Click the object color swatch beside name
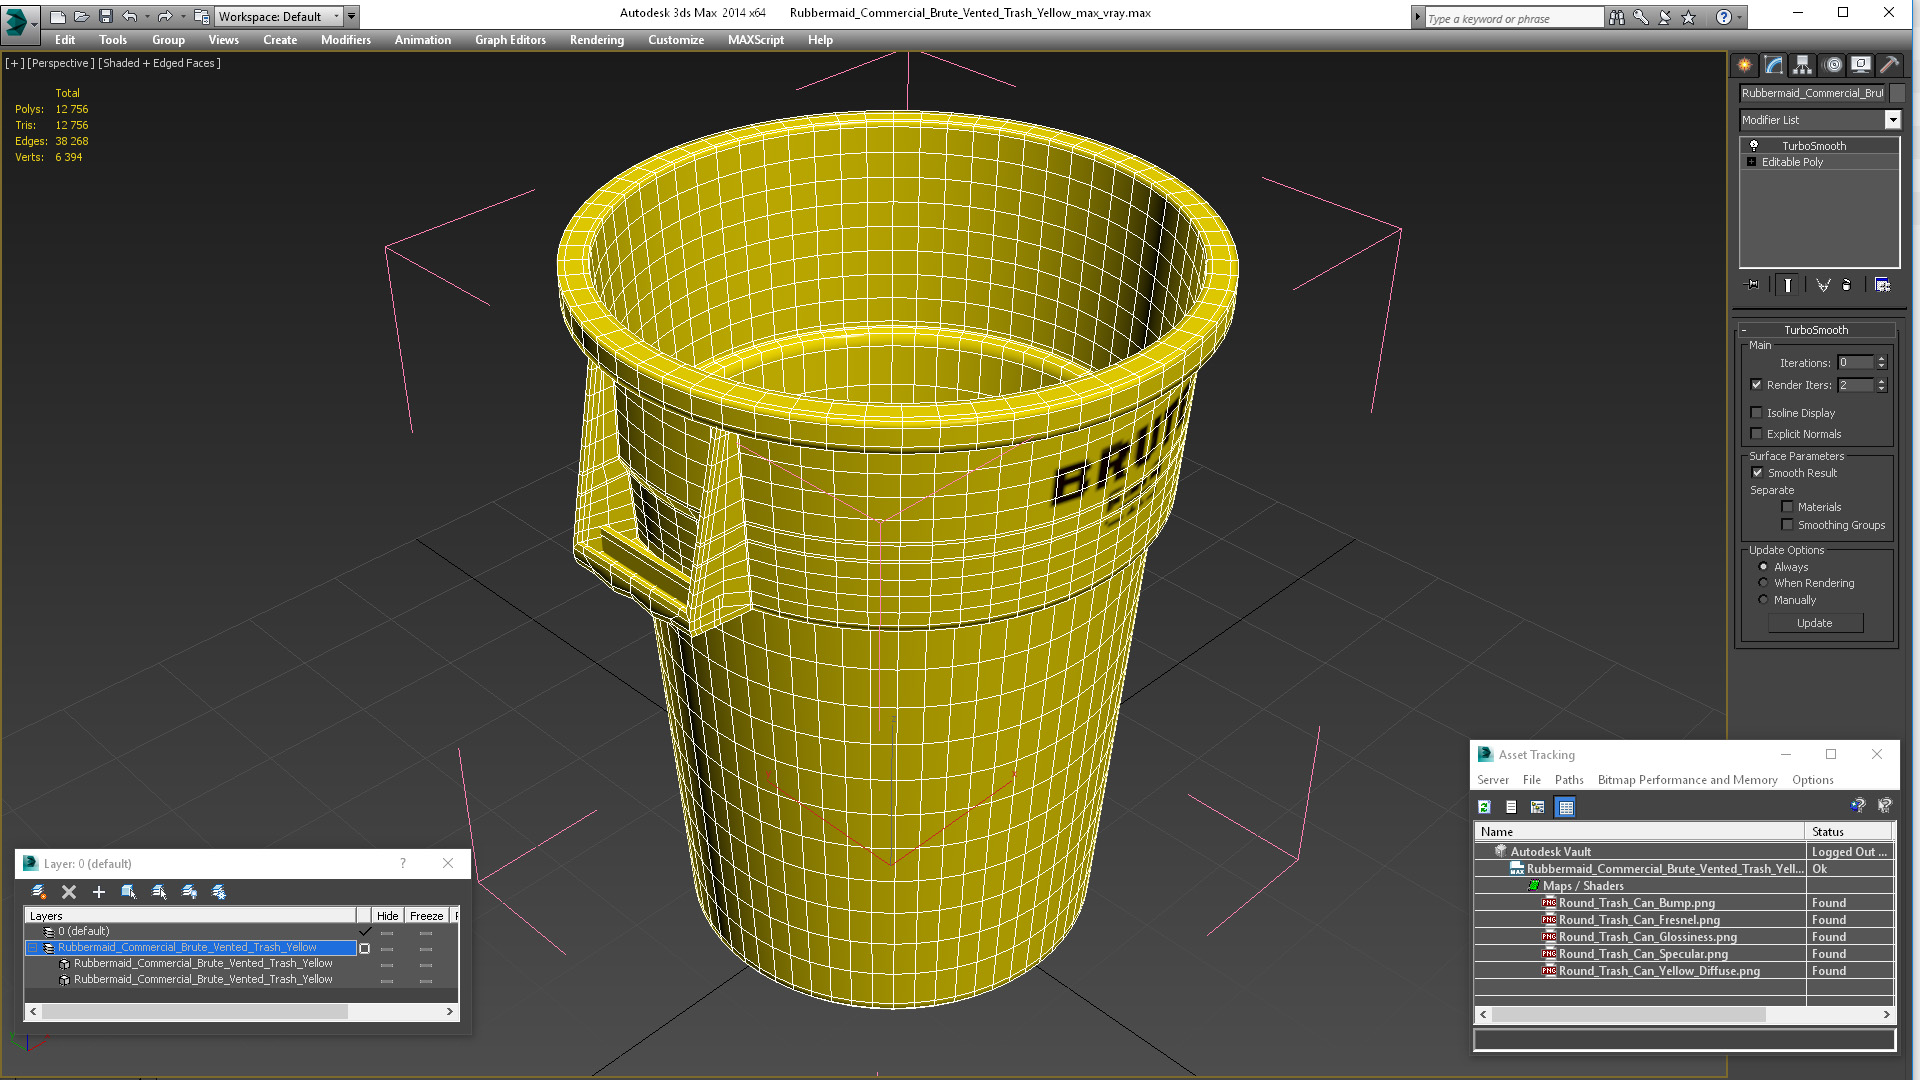The image size is (1920, 1080). (x=1897, y=93)
